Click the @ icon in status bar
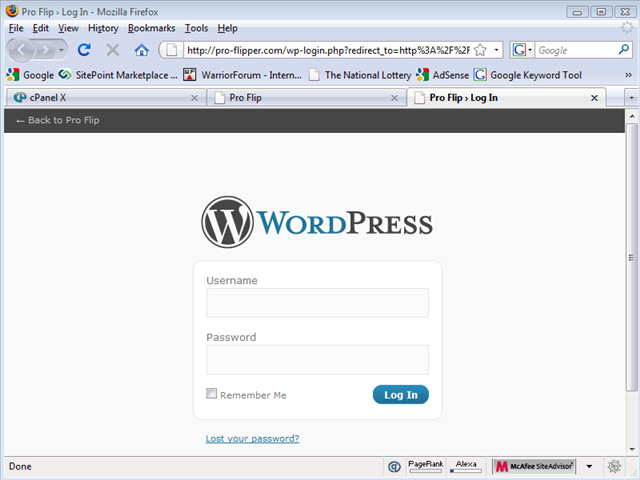 click(394, 467)
